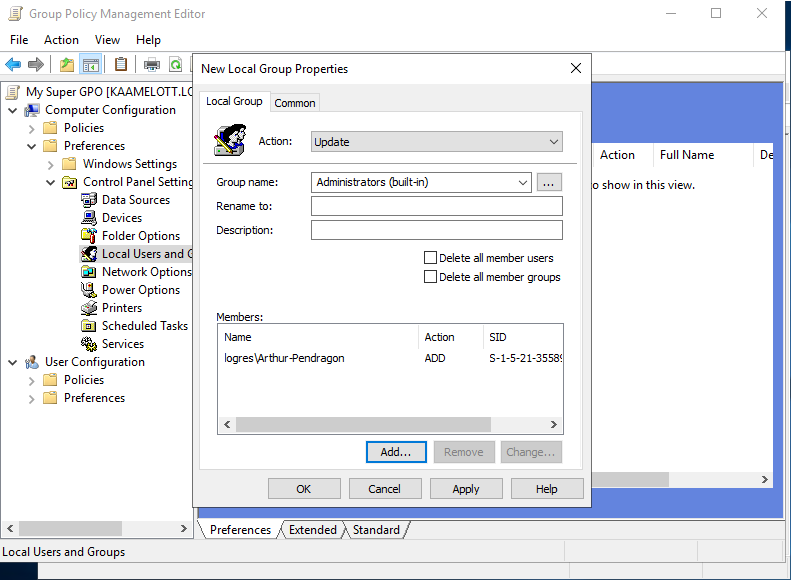Open the Group name combo box arrow
Viewport: 791px width, 580px height.
(x=523, y=182)
